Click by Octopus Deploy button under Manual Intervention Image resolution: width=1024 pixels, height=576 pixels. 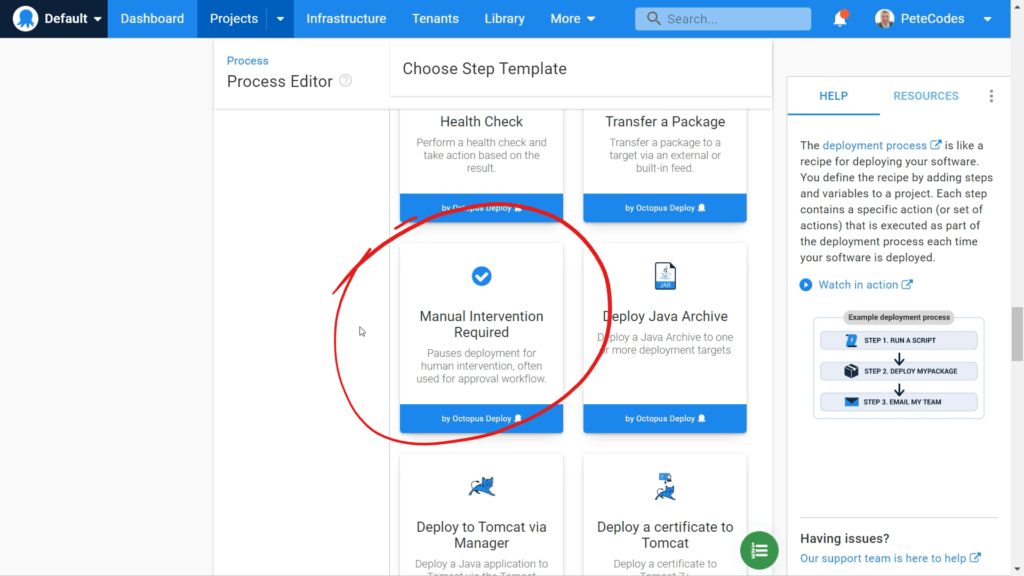pos(481,419)
